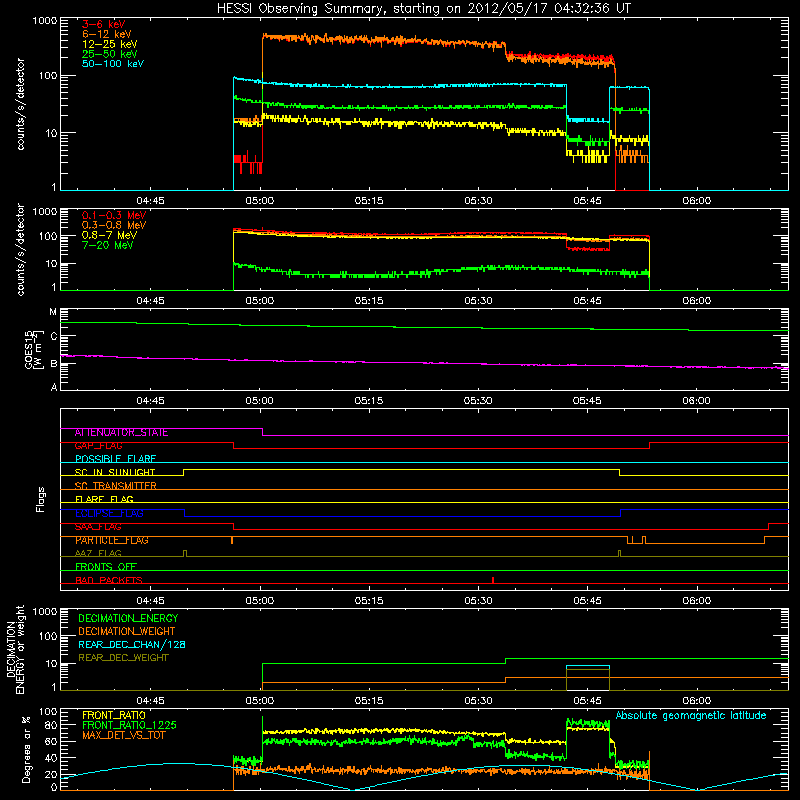Click the DECIMATION ENERGY or weight axis label
Image resolution: width=800 pixels, height=800 pixels.
tap(16, 649)
